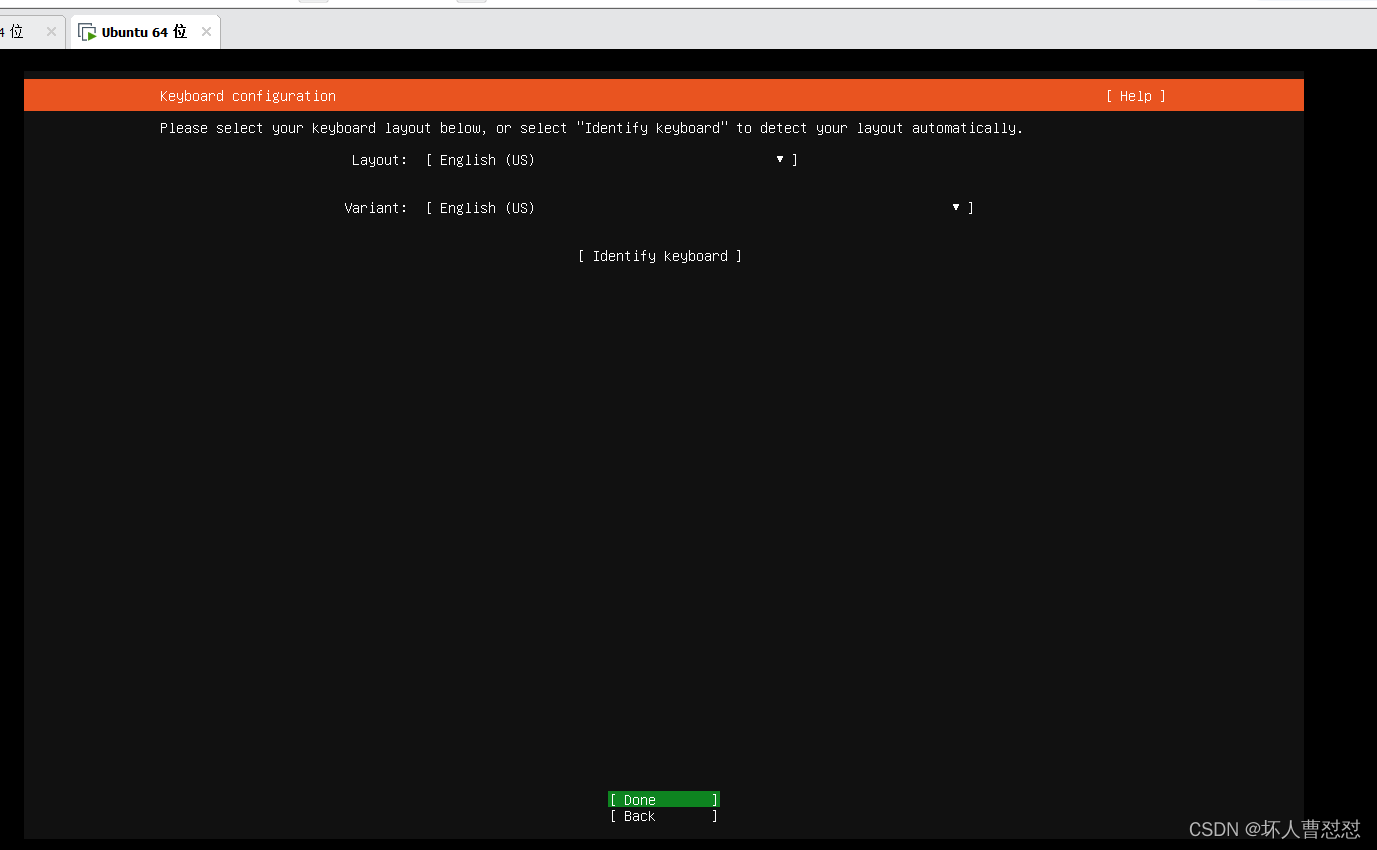
Task: Confirm with the Done button
Action: point(664,800)
